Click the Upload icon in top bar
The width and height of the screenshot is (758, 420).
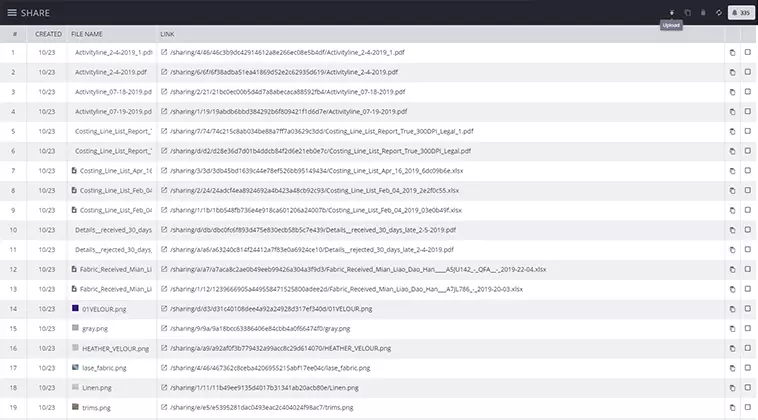pyautogui.click(x=671, y=13)
